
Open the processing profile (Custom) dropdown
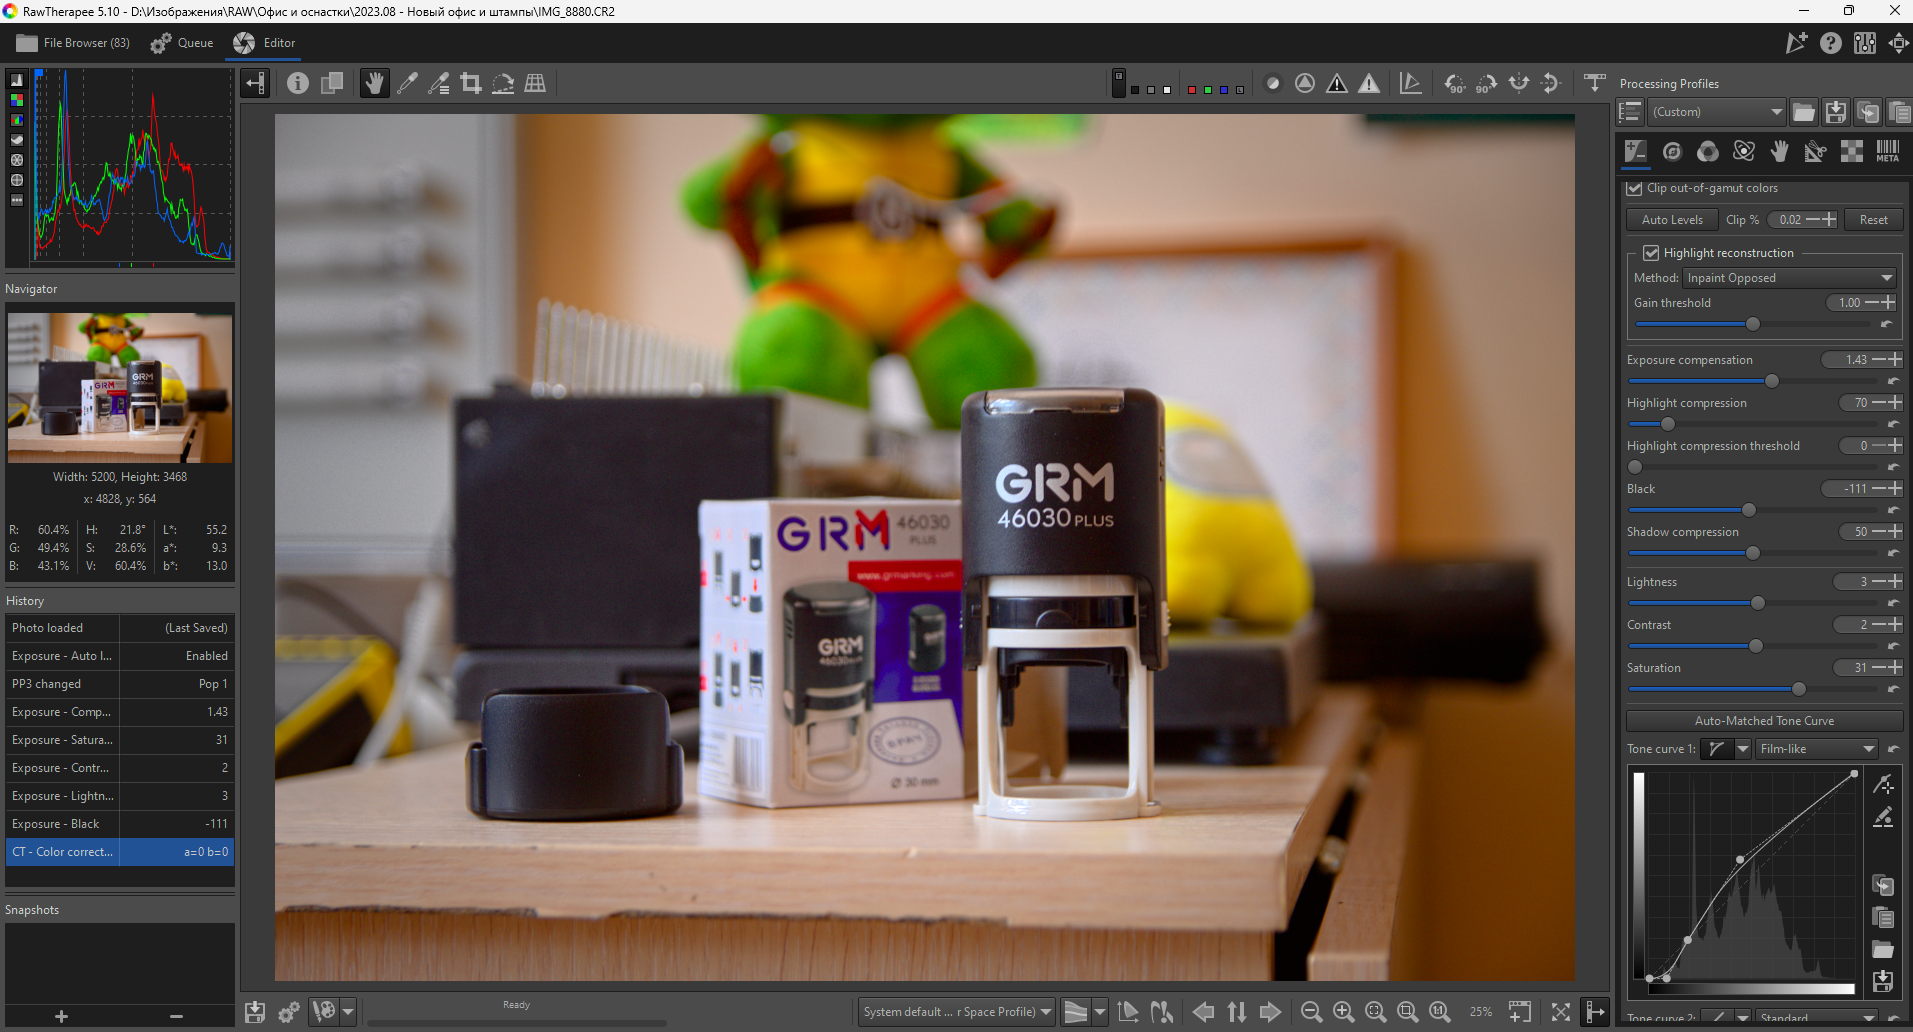click(x=1717, y=112)
